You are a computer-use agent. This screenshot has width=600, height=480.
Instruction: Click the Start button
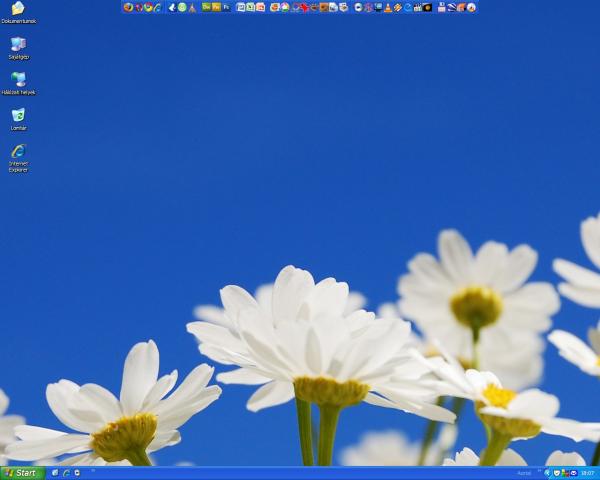click(21, 473)
